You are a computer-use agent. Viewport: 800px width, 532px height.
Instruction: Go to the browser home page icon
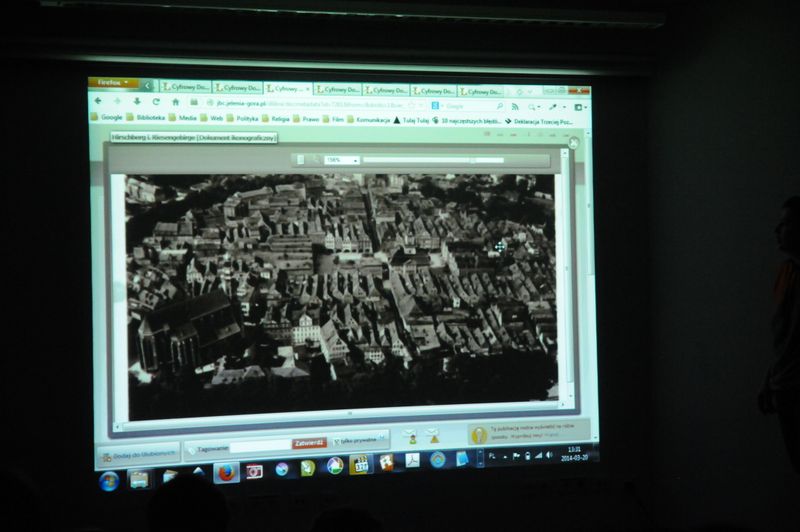[x=175, y=102]
